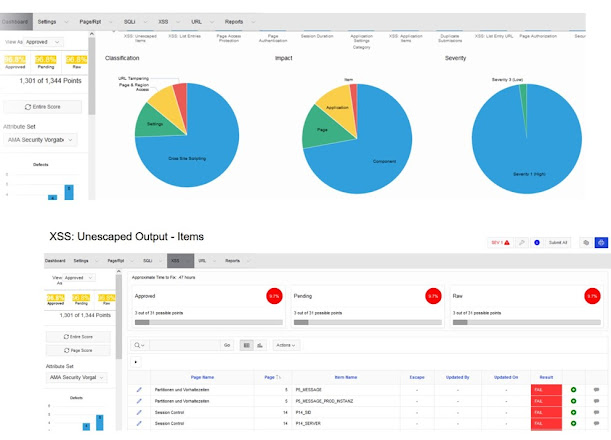Open comment bubble for P5_MESSAGE row
This screenshot has width=611, height=440.
(596, 390)
